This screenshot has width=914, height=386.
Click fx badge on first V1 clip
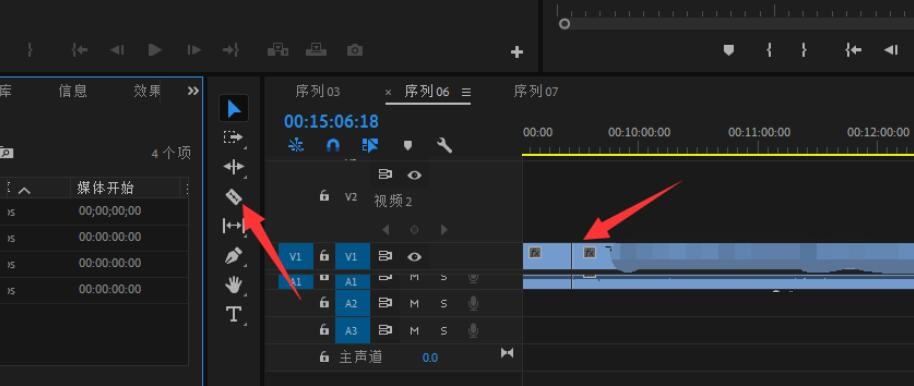pyautogui.click(x=535, y=252)
